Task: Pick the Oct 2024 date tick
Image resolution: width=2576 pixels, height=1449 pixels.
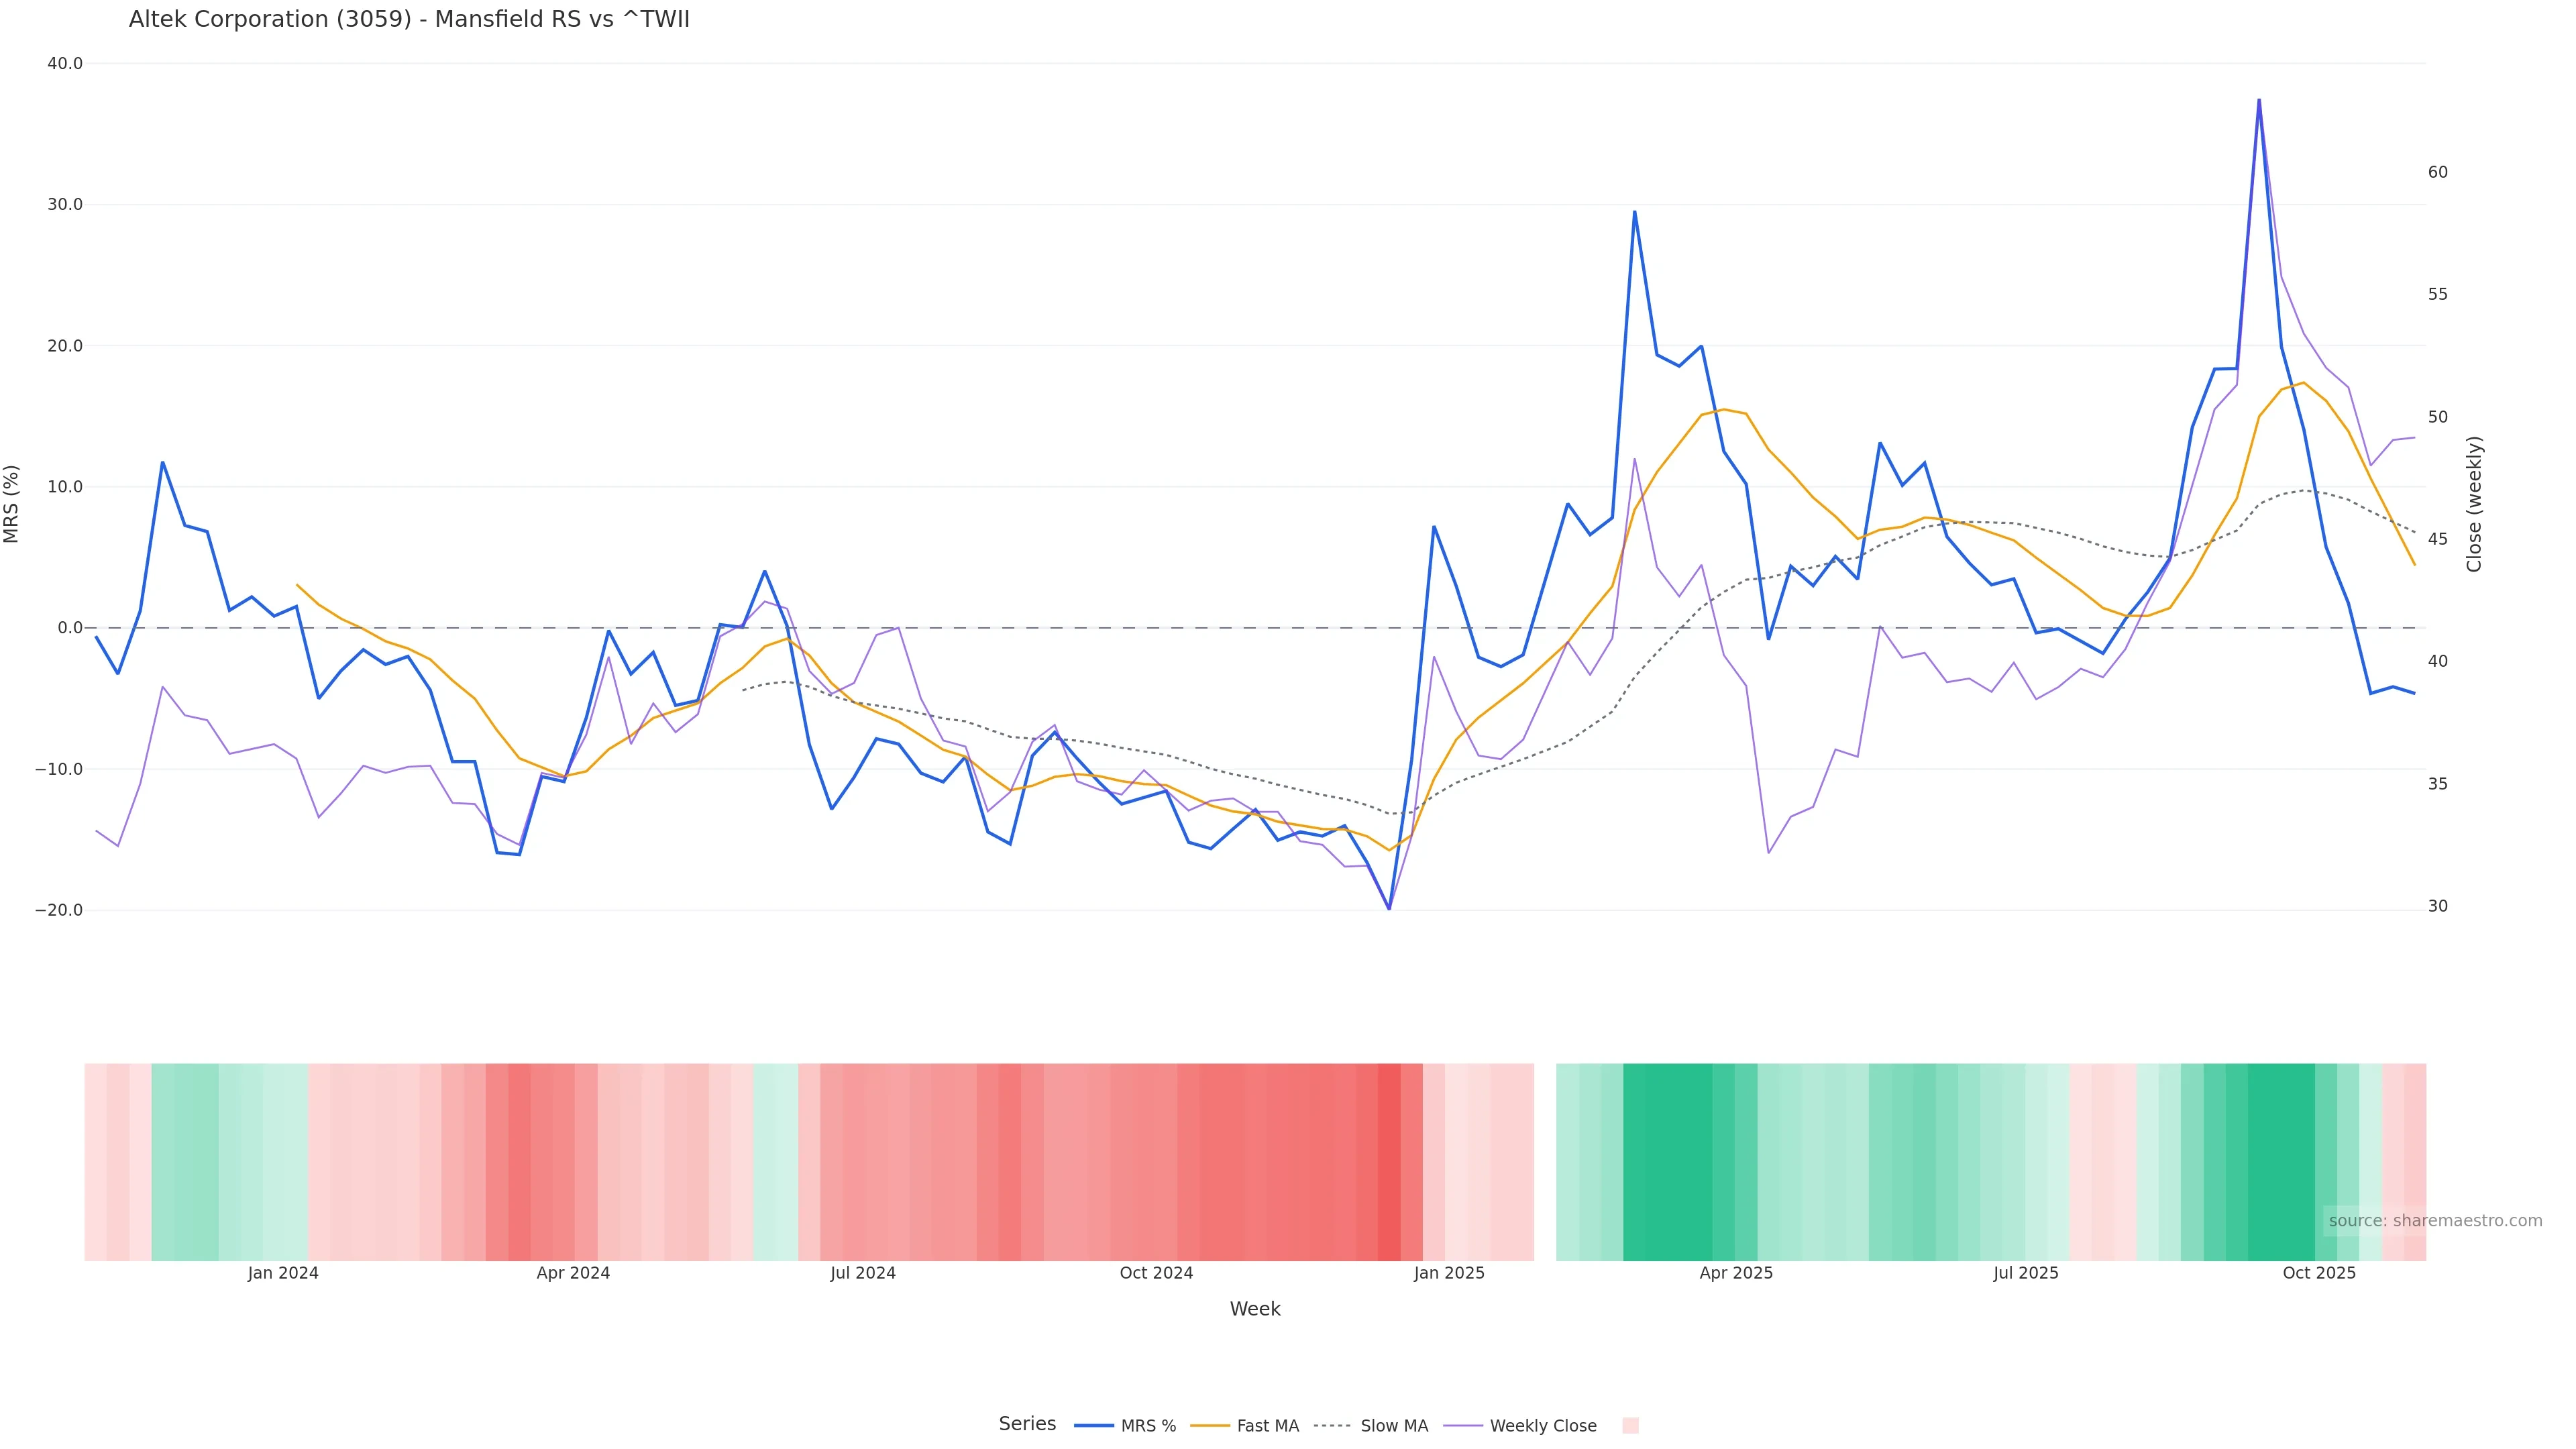Action: tap(1156, 1273)
